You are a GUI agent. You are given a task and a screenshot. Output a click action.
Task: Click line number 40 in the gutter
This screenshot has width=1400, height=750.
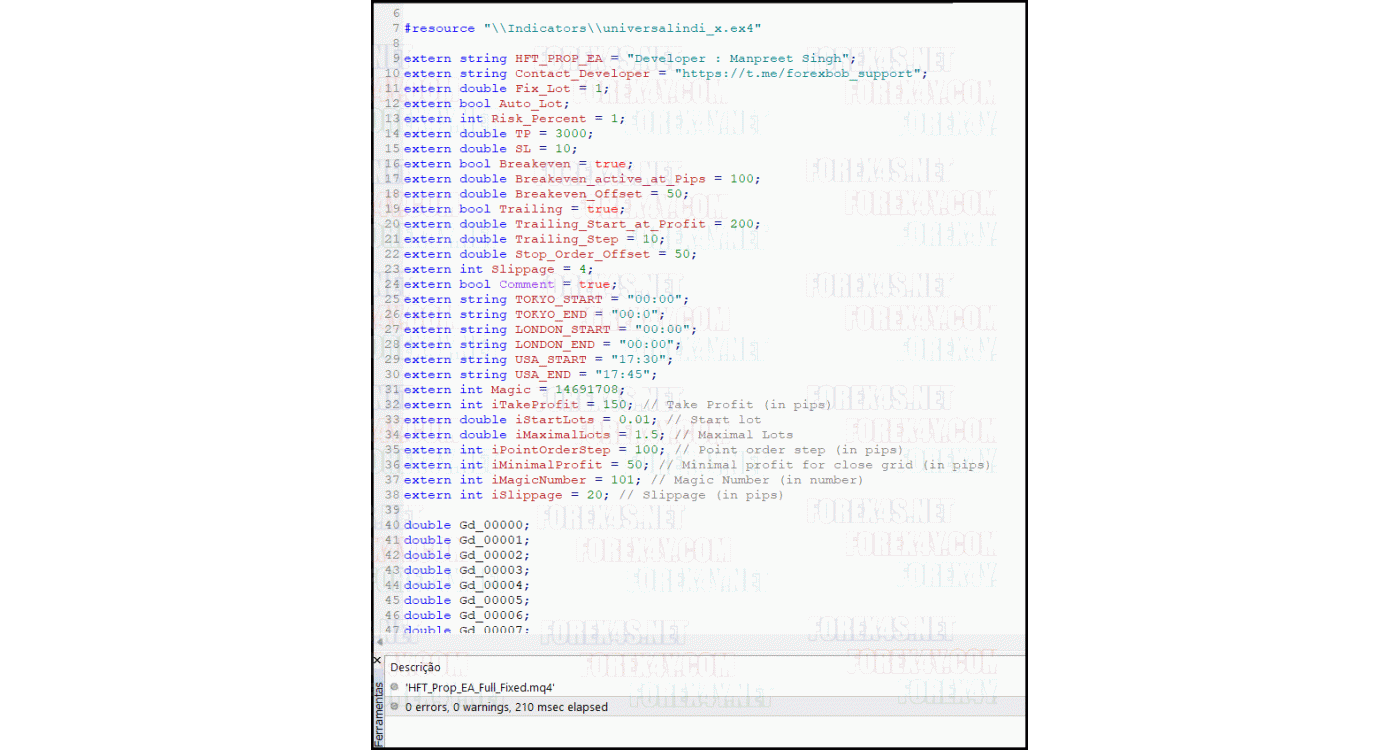(392, 524)
